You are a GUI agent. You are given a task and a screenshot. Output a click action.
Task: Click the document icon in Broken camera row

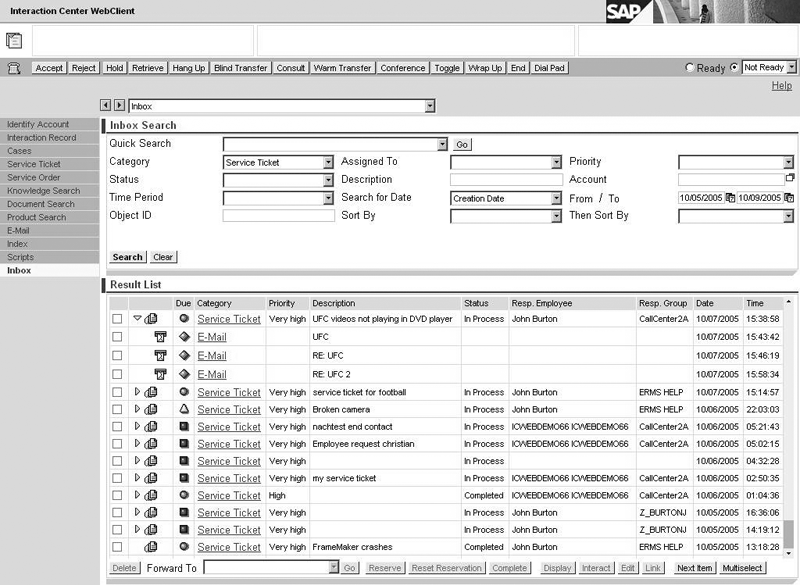[151, 410]
